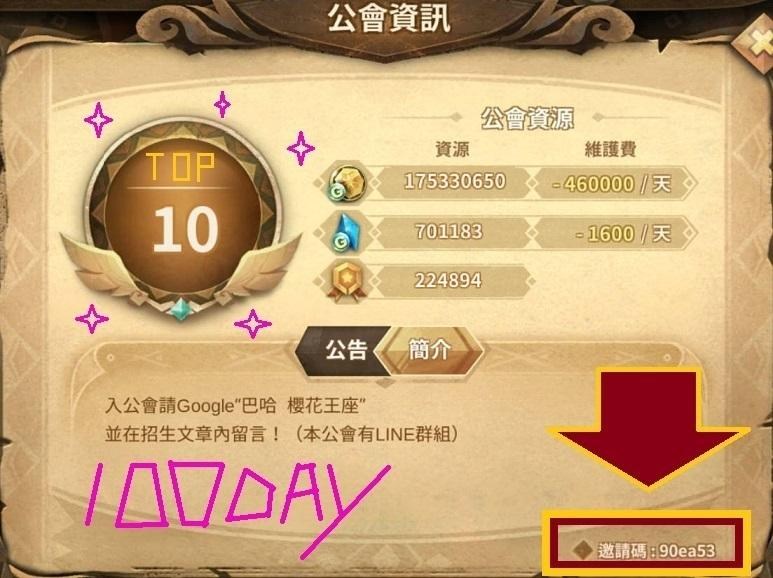Click the -460000 / 天 maintenance fee
773x578 pixels.
pos(611,184)
